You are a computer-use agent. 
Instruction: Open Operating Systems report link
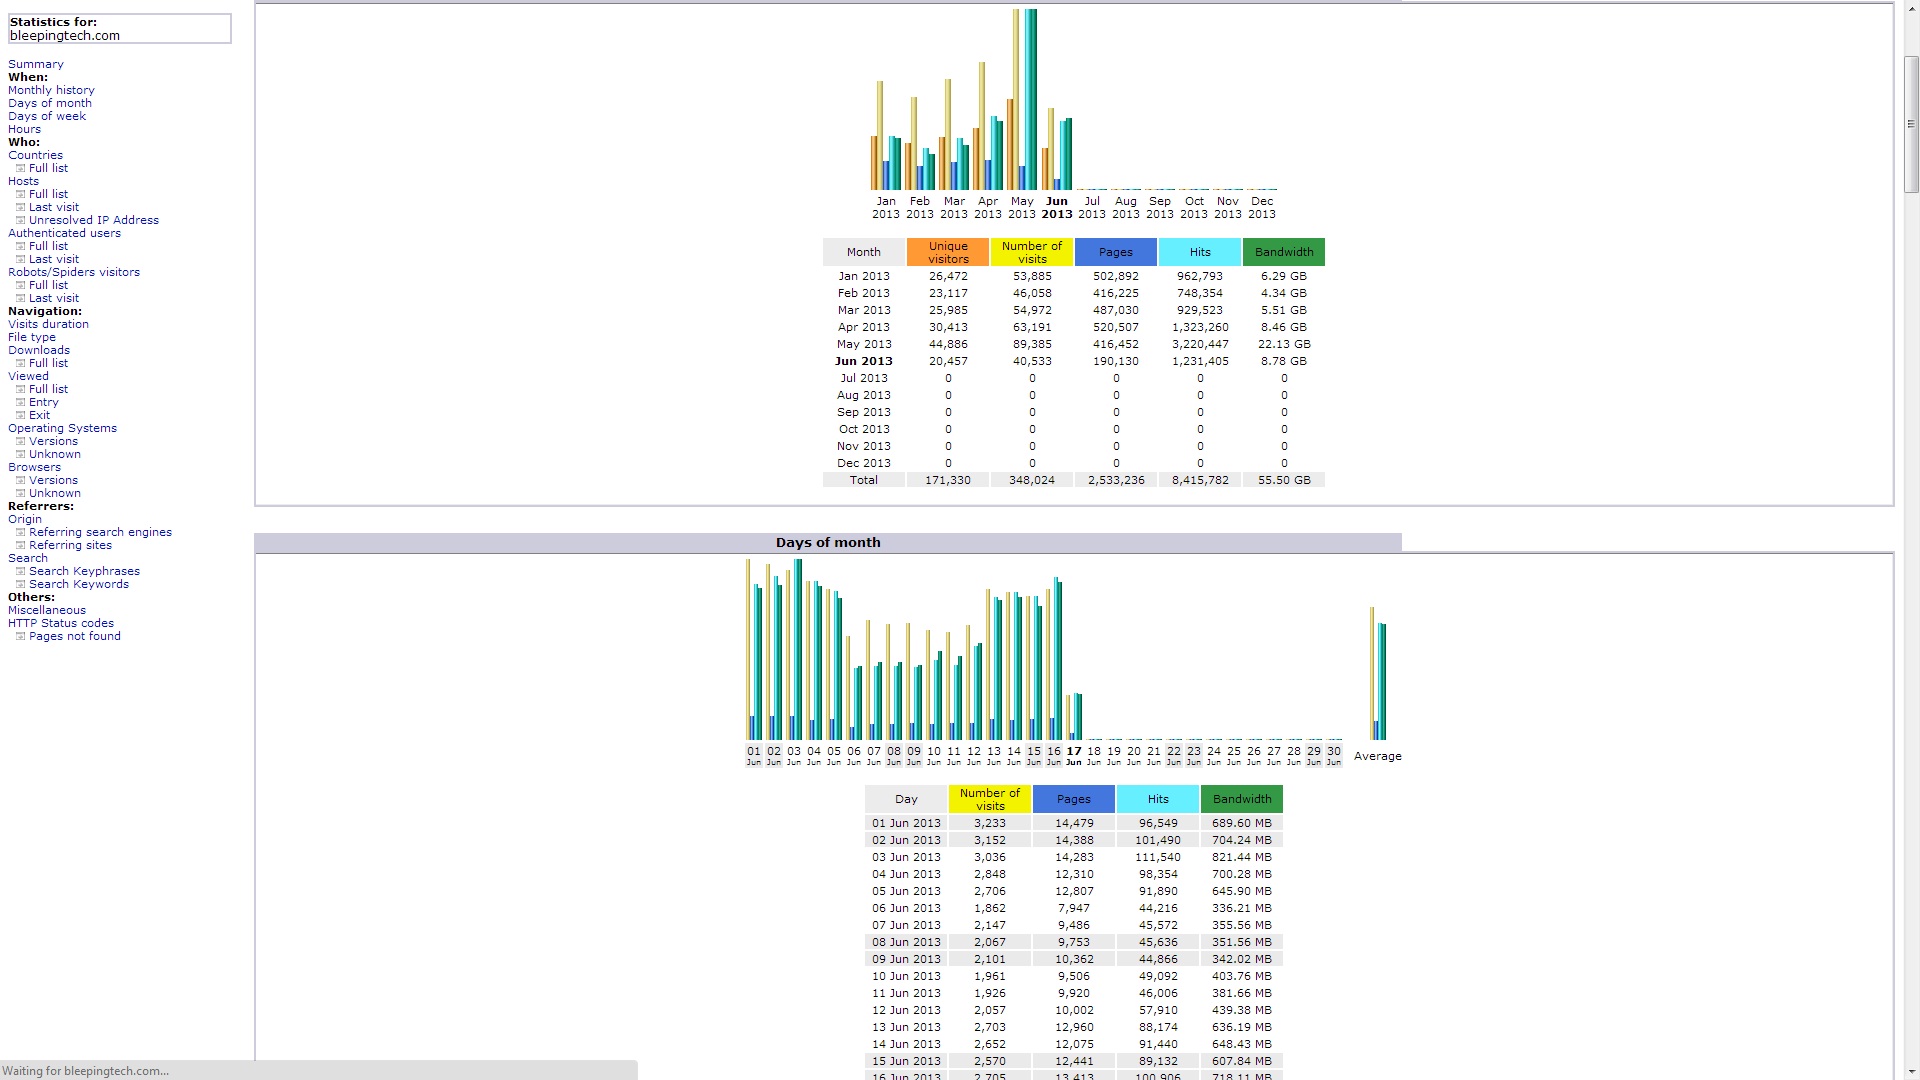pyautogui.click(x=62, y=428)
